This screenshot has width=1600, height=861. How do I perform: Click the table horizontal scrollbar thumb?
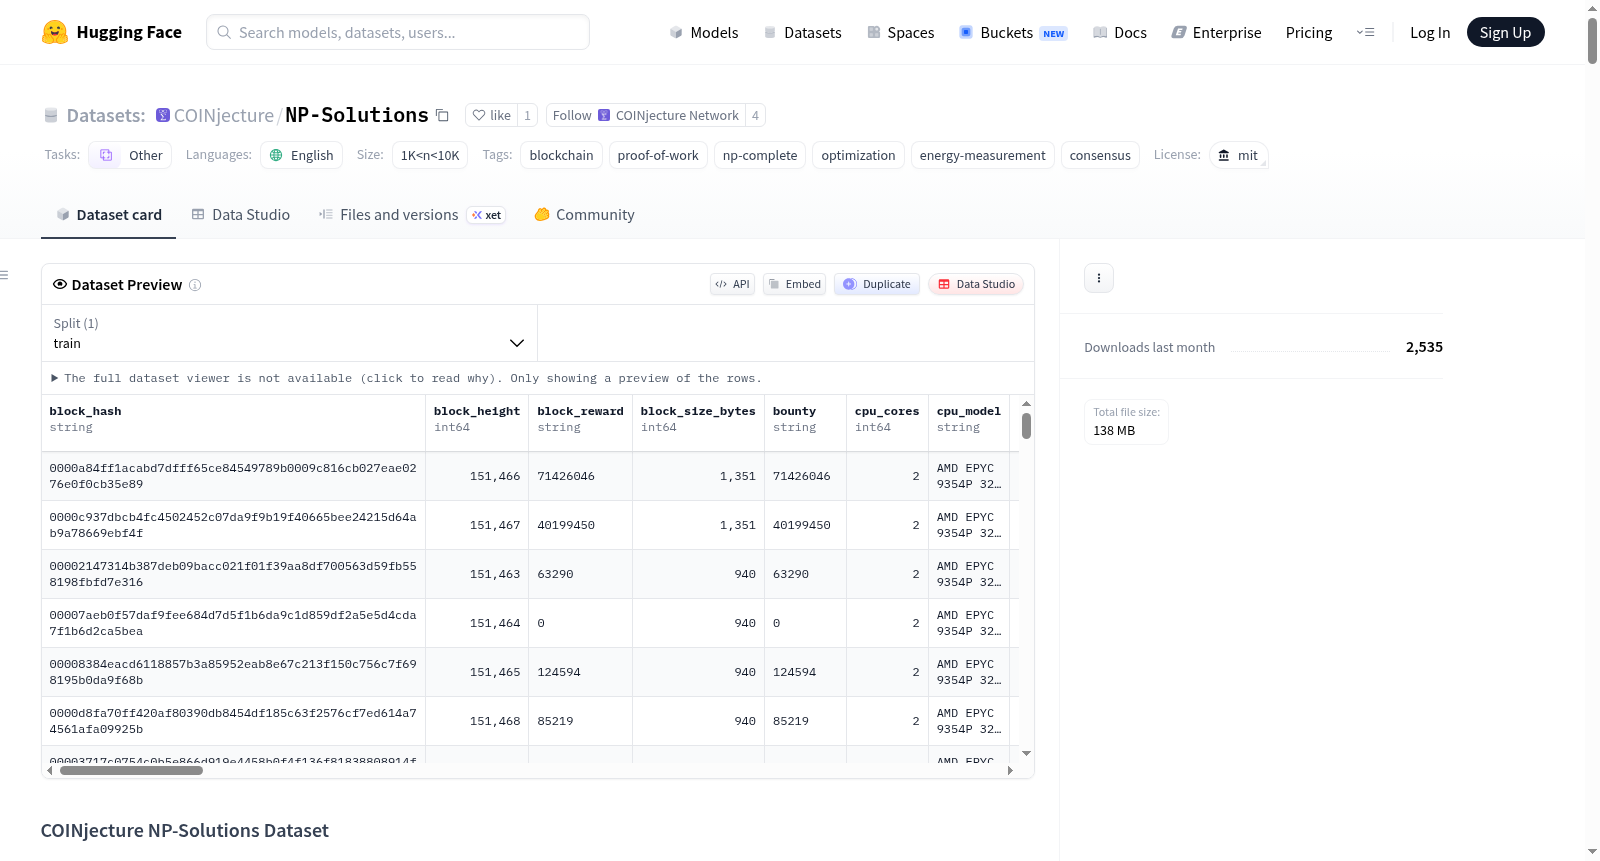click(131, 771)
